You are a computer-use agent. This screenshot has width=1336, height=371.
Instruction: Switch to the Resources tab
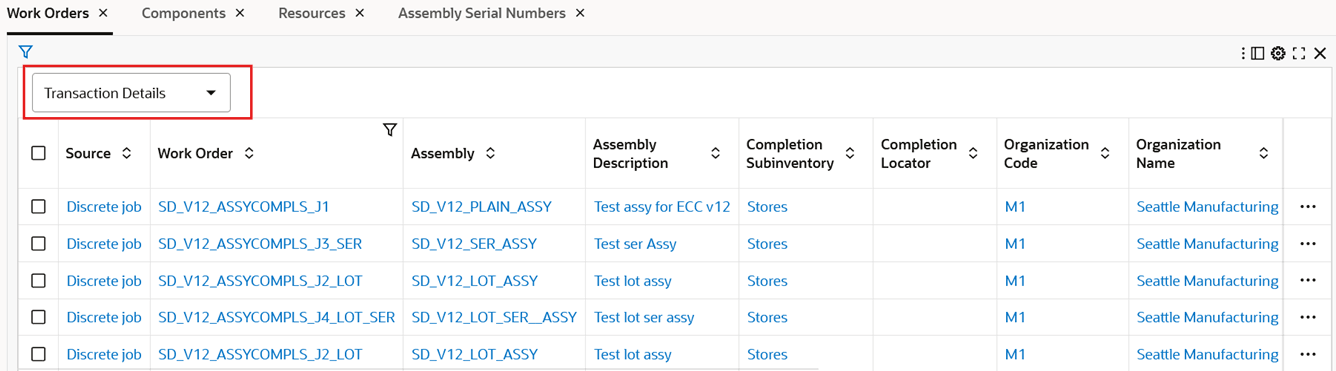pos(312,13)
